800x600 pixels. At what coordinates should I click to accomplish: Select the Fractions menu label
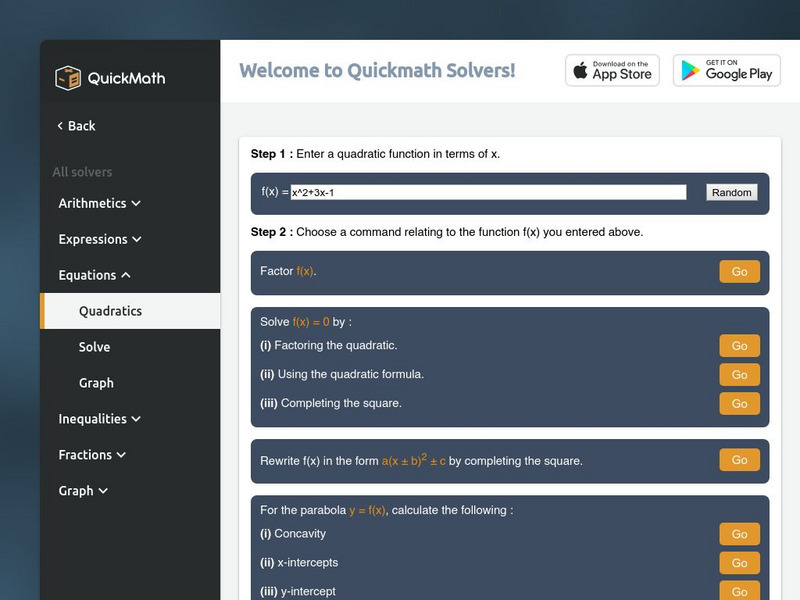click(85, 455)
